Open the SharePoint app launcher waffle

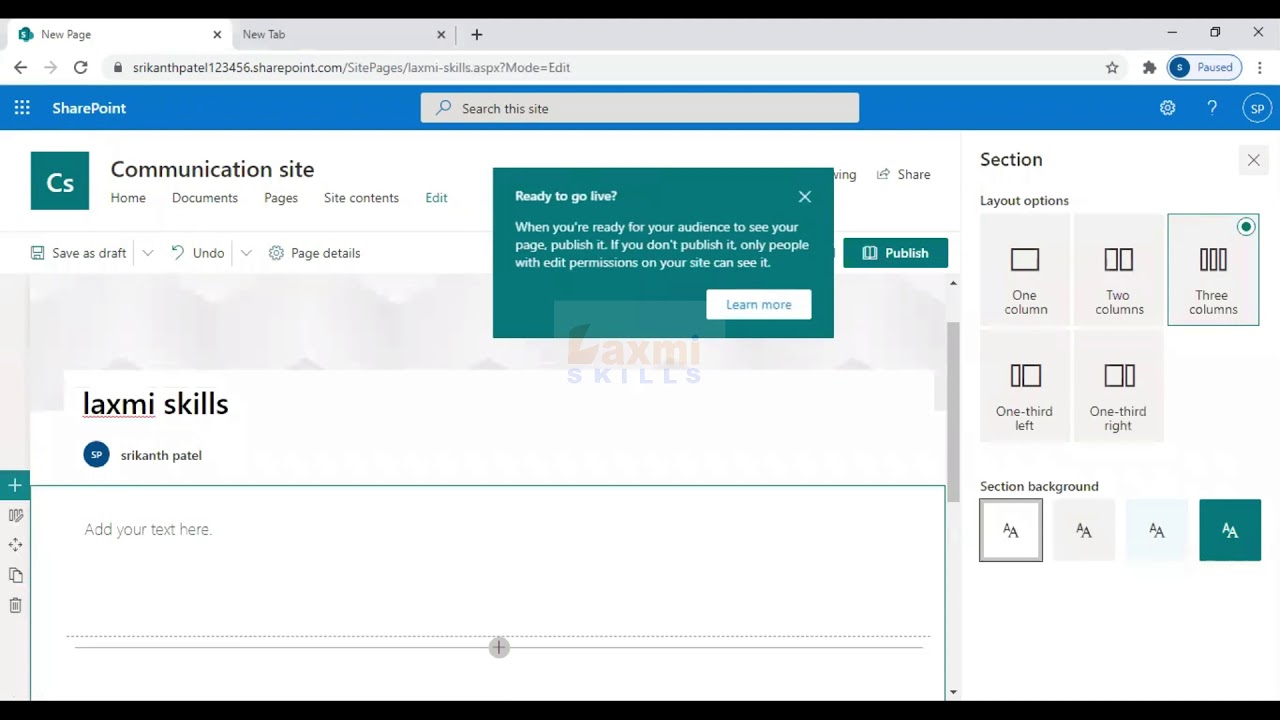22,108
